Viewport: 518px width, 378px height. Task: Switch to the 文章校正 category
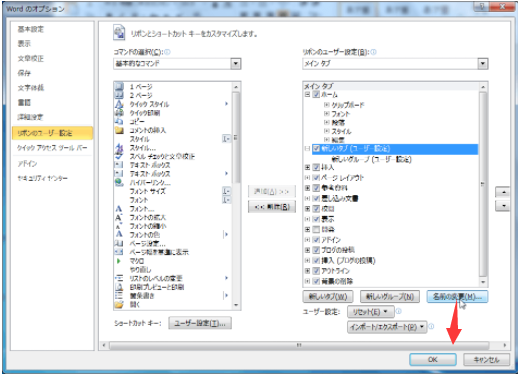tap(31, 59)
